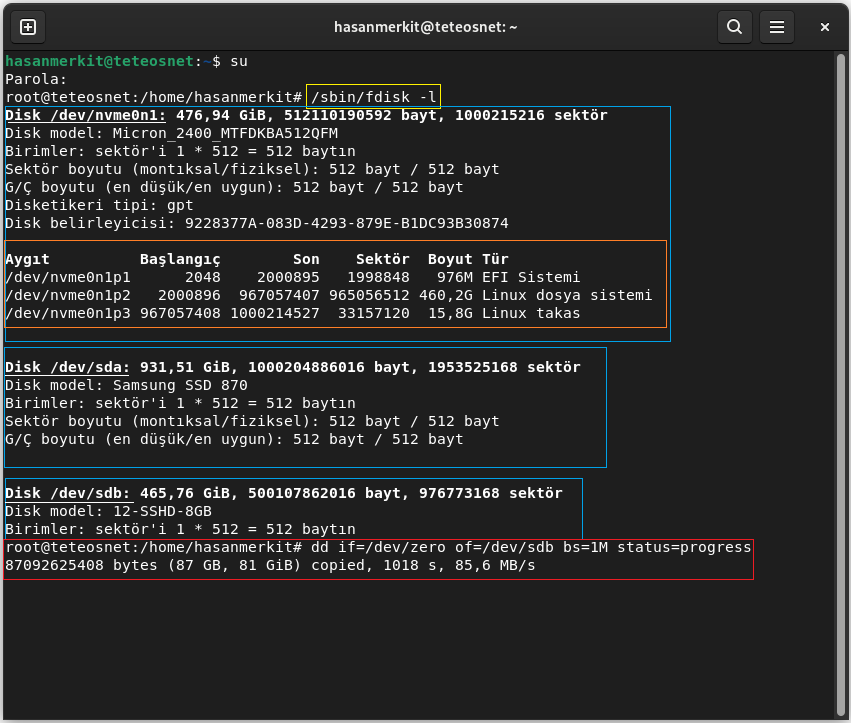Viewport: 851px width, 723px height.
Task: Click the Linux takas partition type
Action: click(531, 313)
